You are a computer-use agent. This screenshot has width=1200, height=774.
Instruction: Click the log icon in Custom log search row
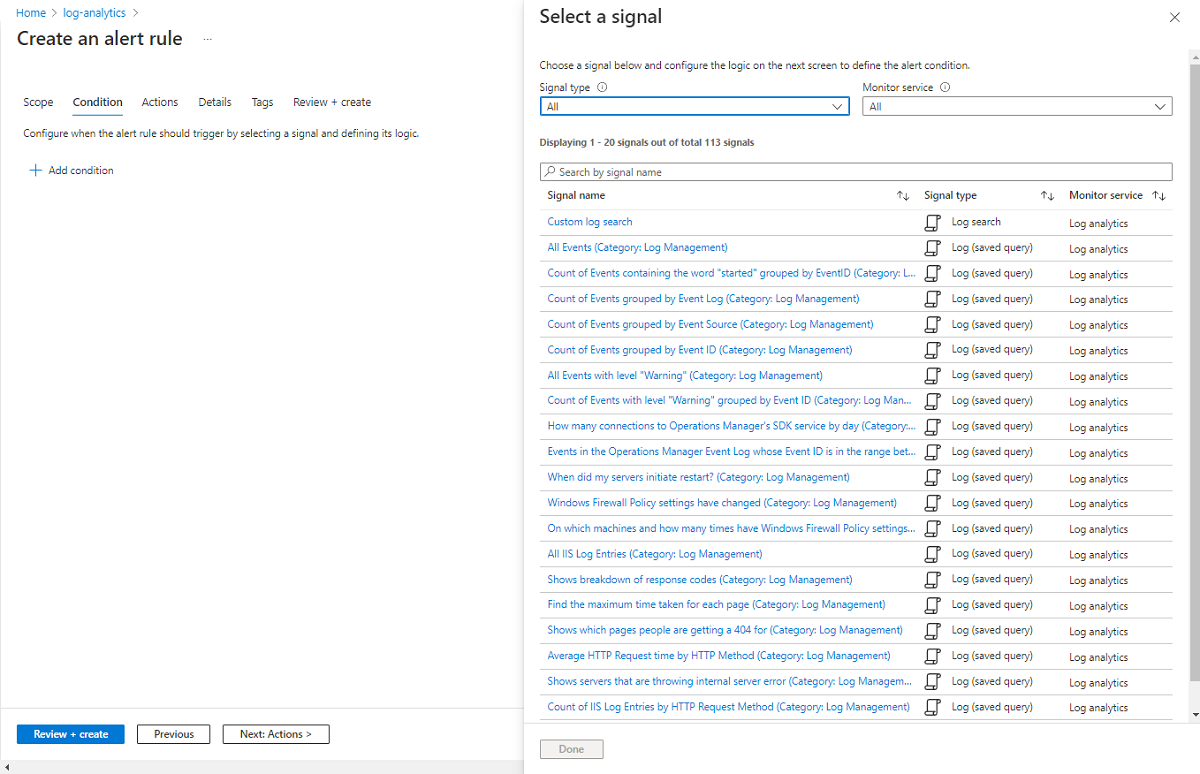(932, 223)
